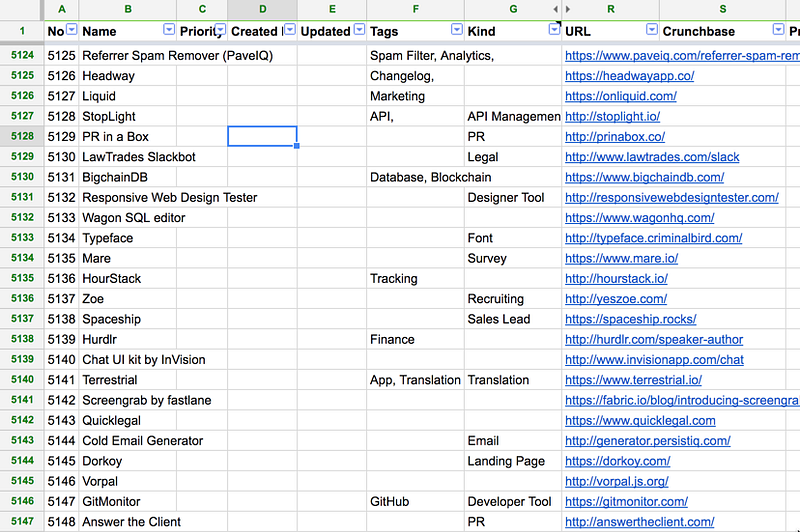Image resolution: width=800 pixels, height=532 pixels.
Task: Open the prinabox.co link
Action: click(615, 137)
